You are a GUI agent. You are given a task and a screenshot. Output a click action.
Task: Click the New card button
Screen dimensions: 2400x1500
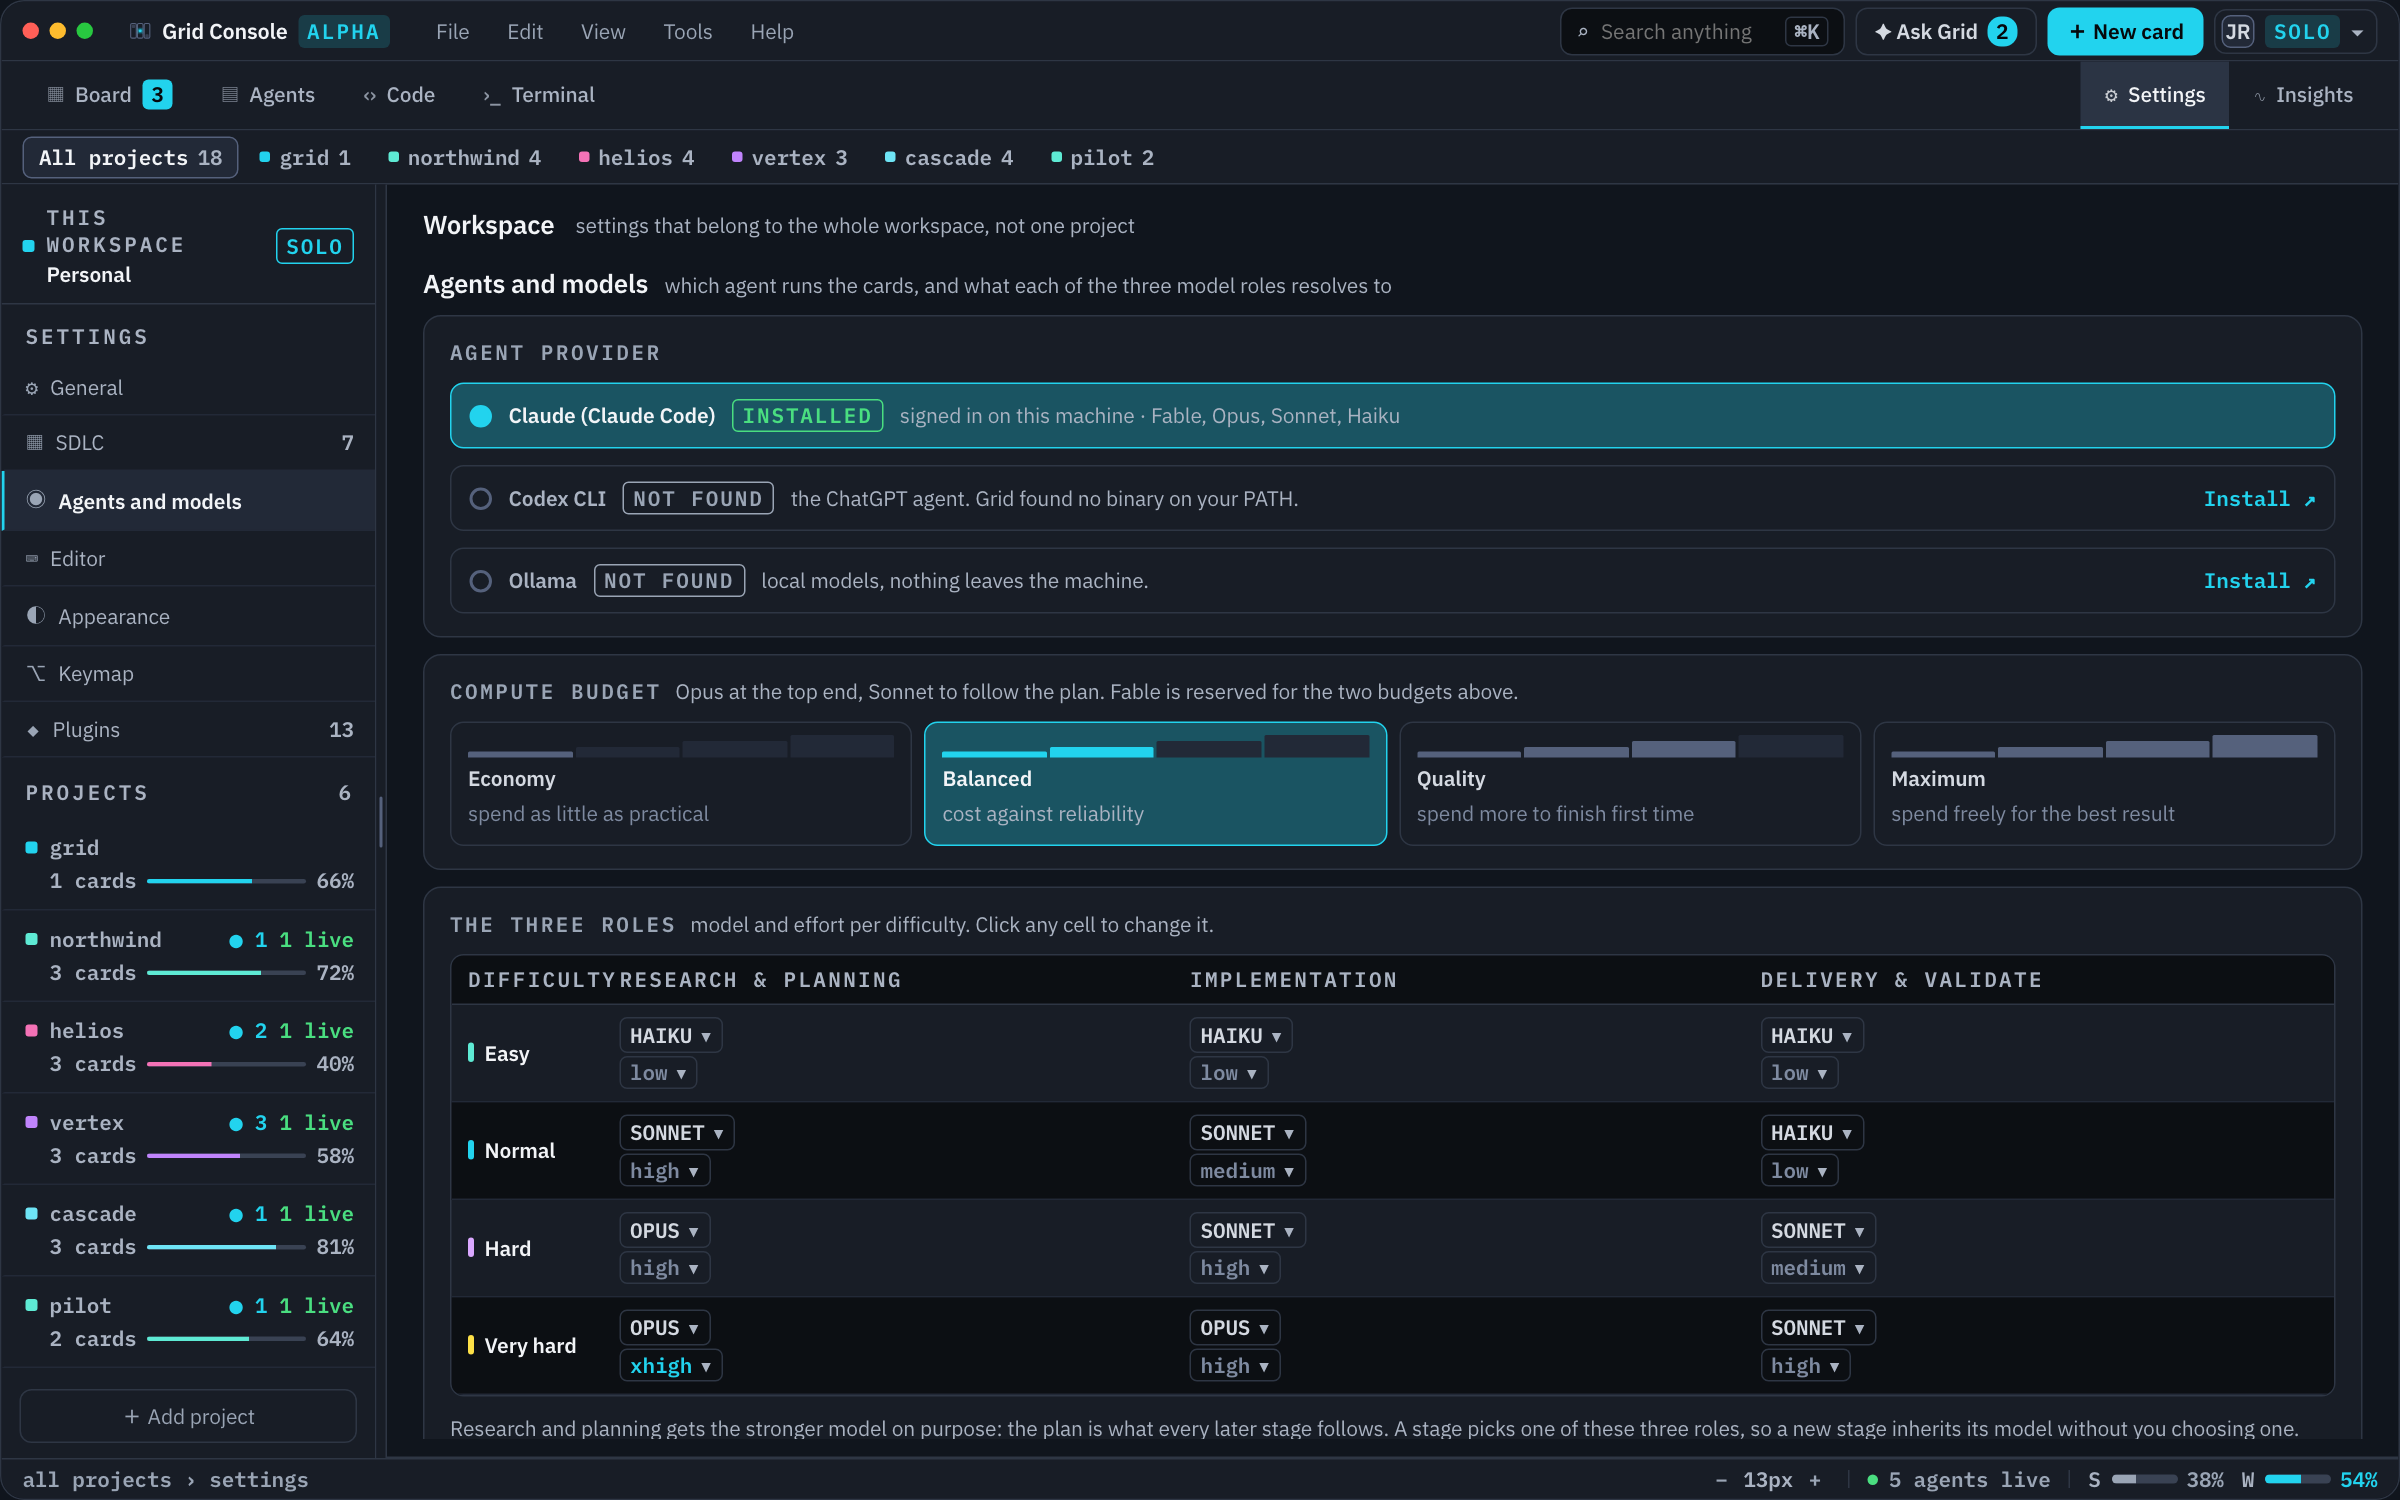click(x=2125, y=32)
